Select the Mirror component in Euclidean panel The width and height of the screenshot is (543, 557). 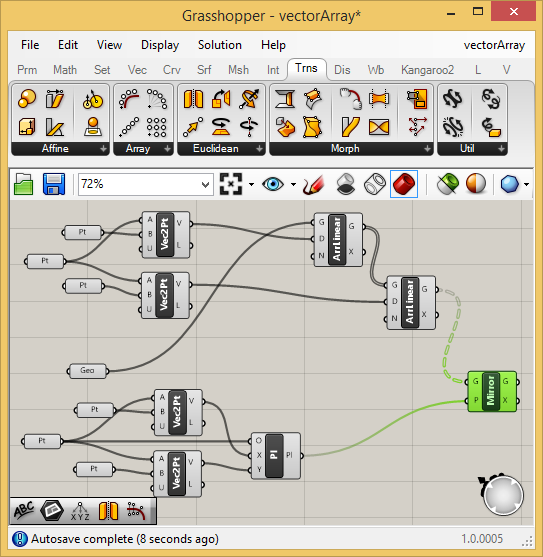coord(193,99)
